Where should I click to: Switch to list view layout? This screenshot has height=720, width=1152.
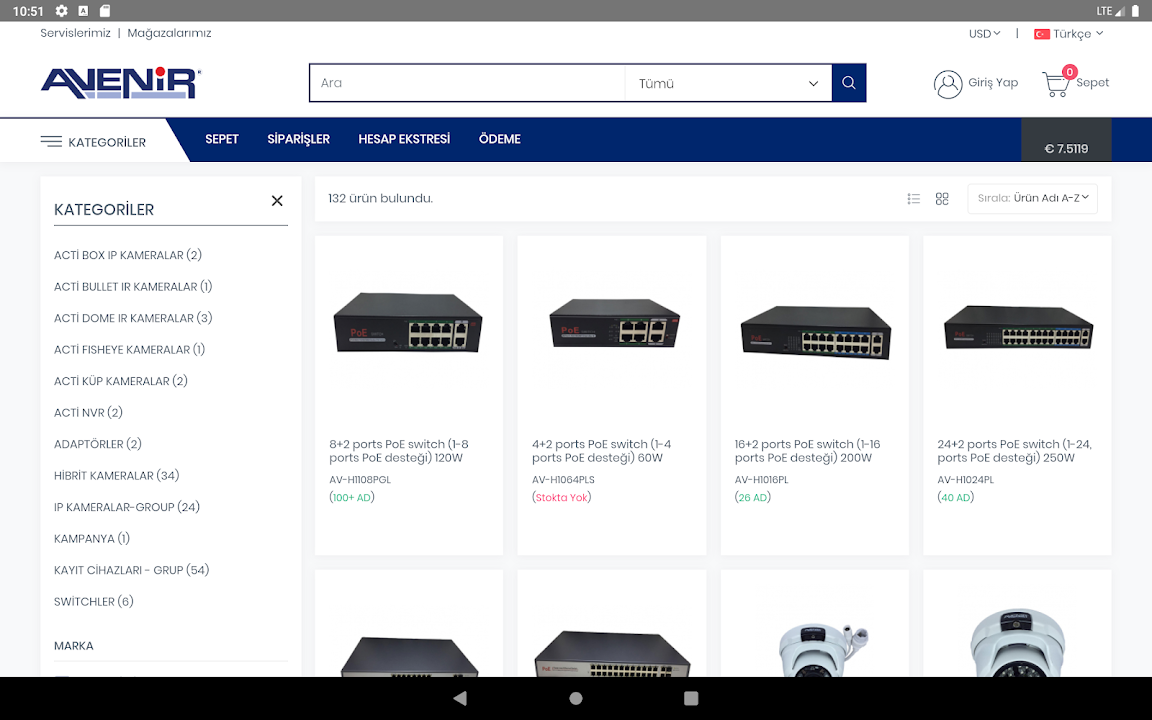(x=913, y=199)
